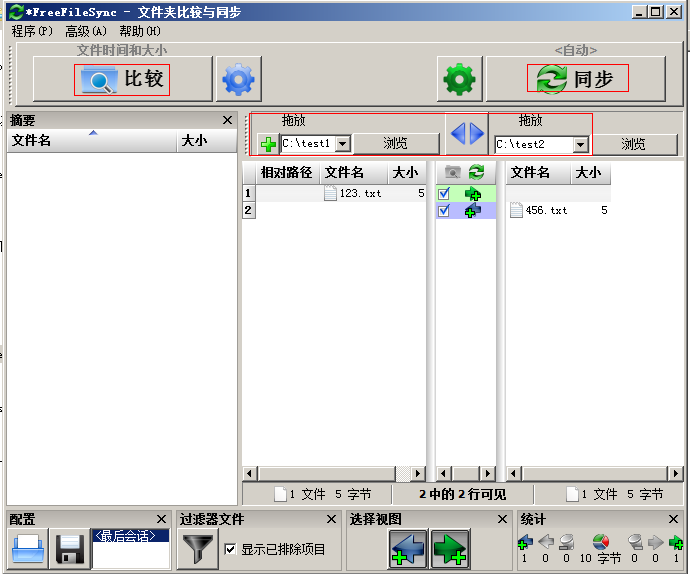Viewport: 690px width, 574px height.
Task: Open filter settings funnel icon
Action: (x=198, y=548)
